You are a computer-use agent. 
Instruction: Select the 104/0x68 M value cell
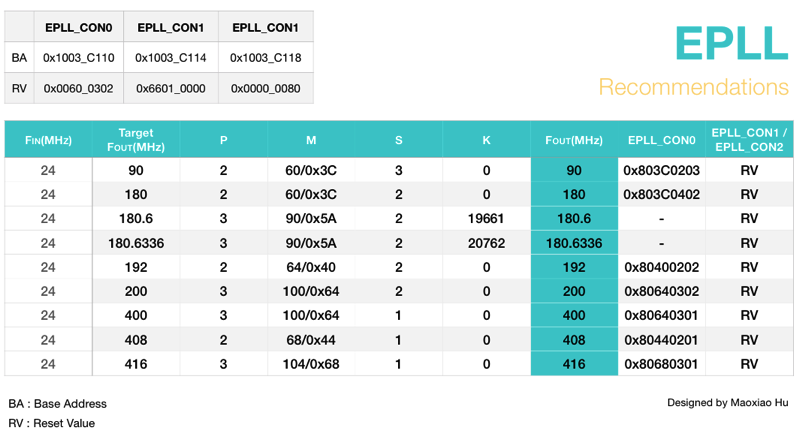pyautogui.click(x=311, y=364)
